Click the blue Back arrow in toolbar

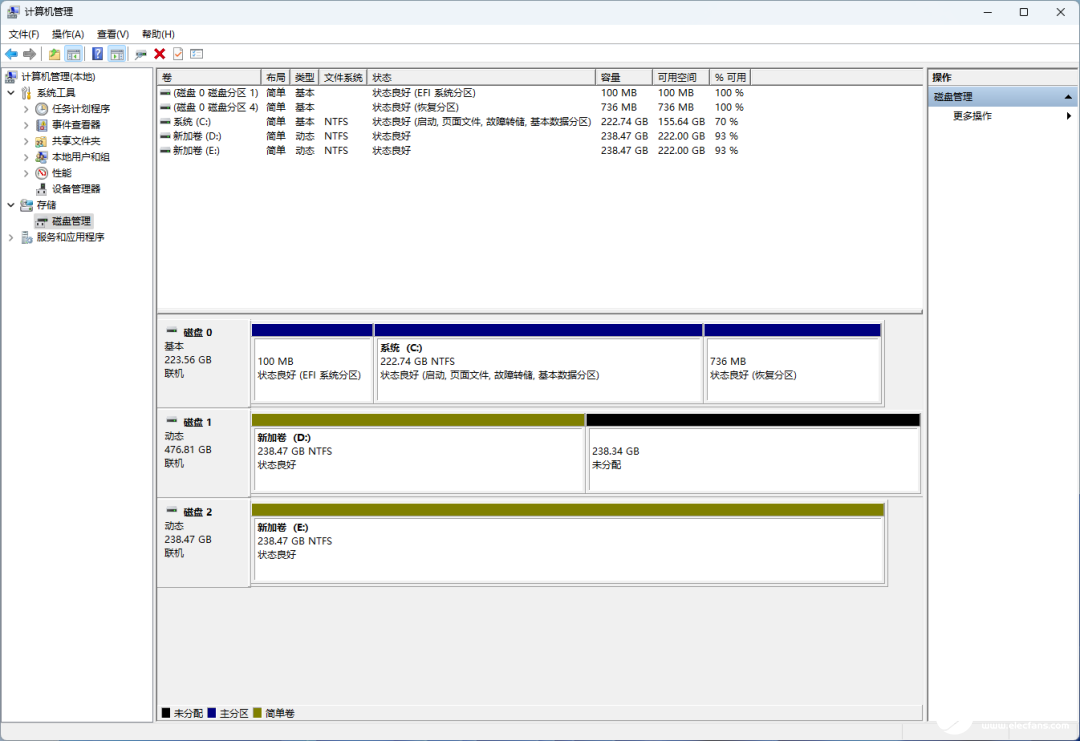tap(11, 54)
